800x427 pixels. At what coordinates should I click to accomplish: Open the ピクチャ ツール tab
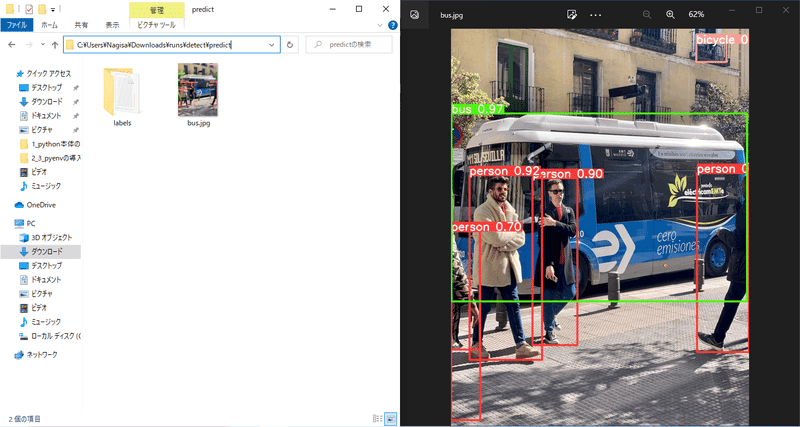coord(157,24)
